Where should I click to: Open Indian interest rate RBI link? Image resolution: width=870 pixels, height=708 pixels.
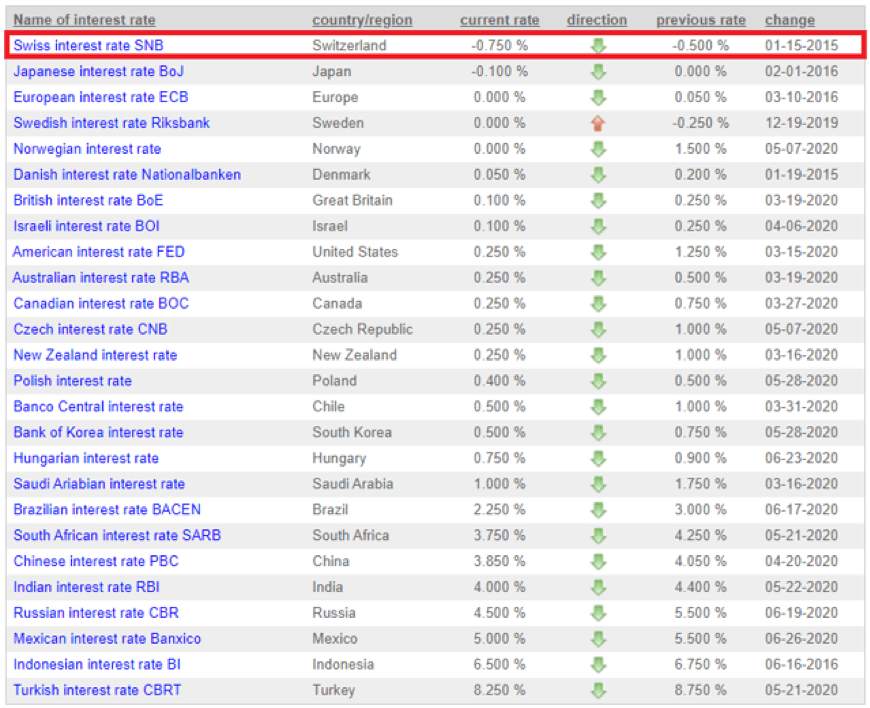(x=87, y=587)
